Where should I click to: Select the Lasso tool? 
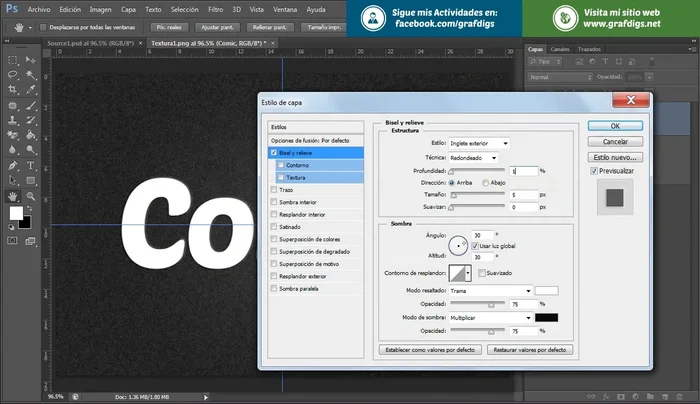[13, 75]
